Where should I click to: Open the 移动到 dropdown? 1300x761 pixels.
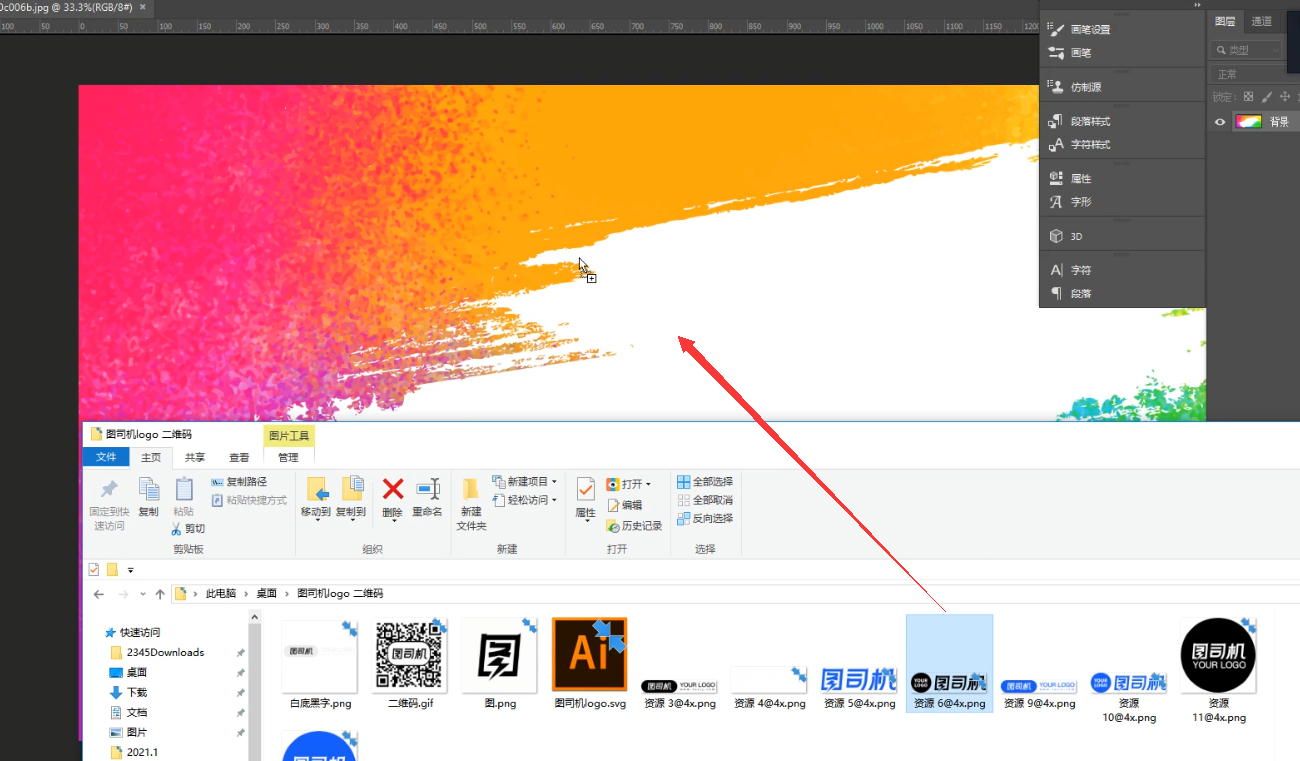(x=316, y=499)
